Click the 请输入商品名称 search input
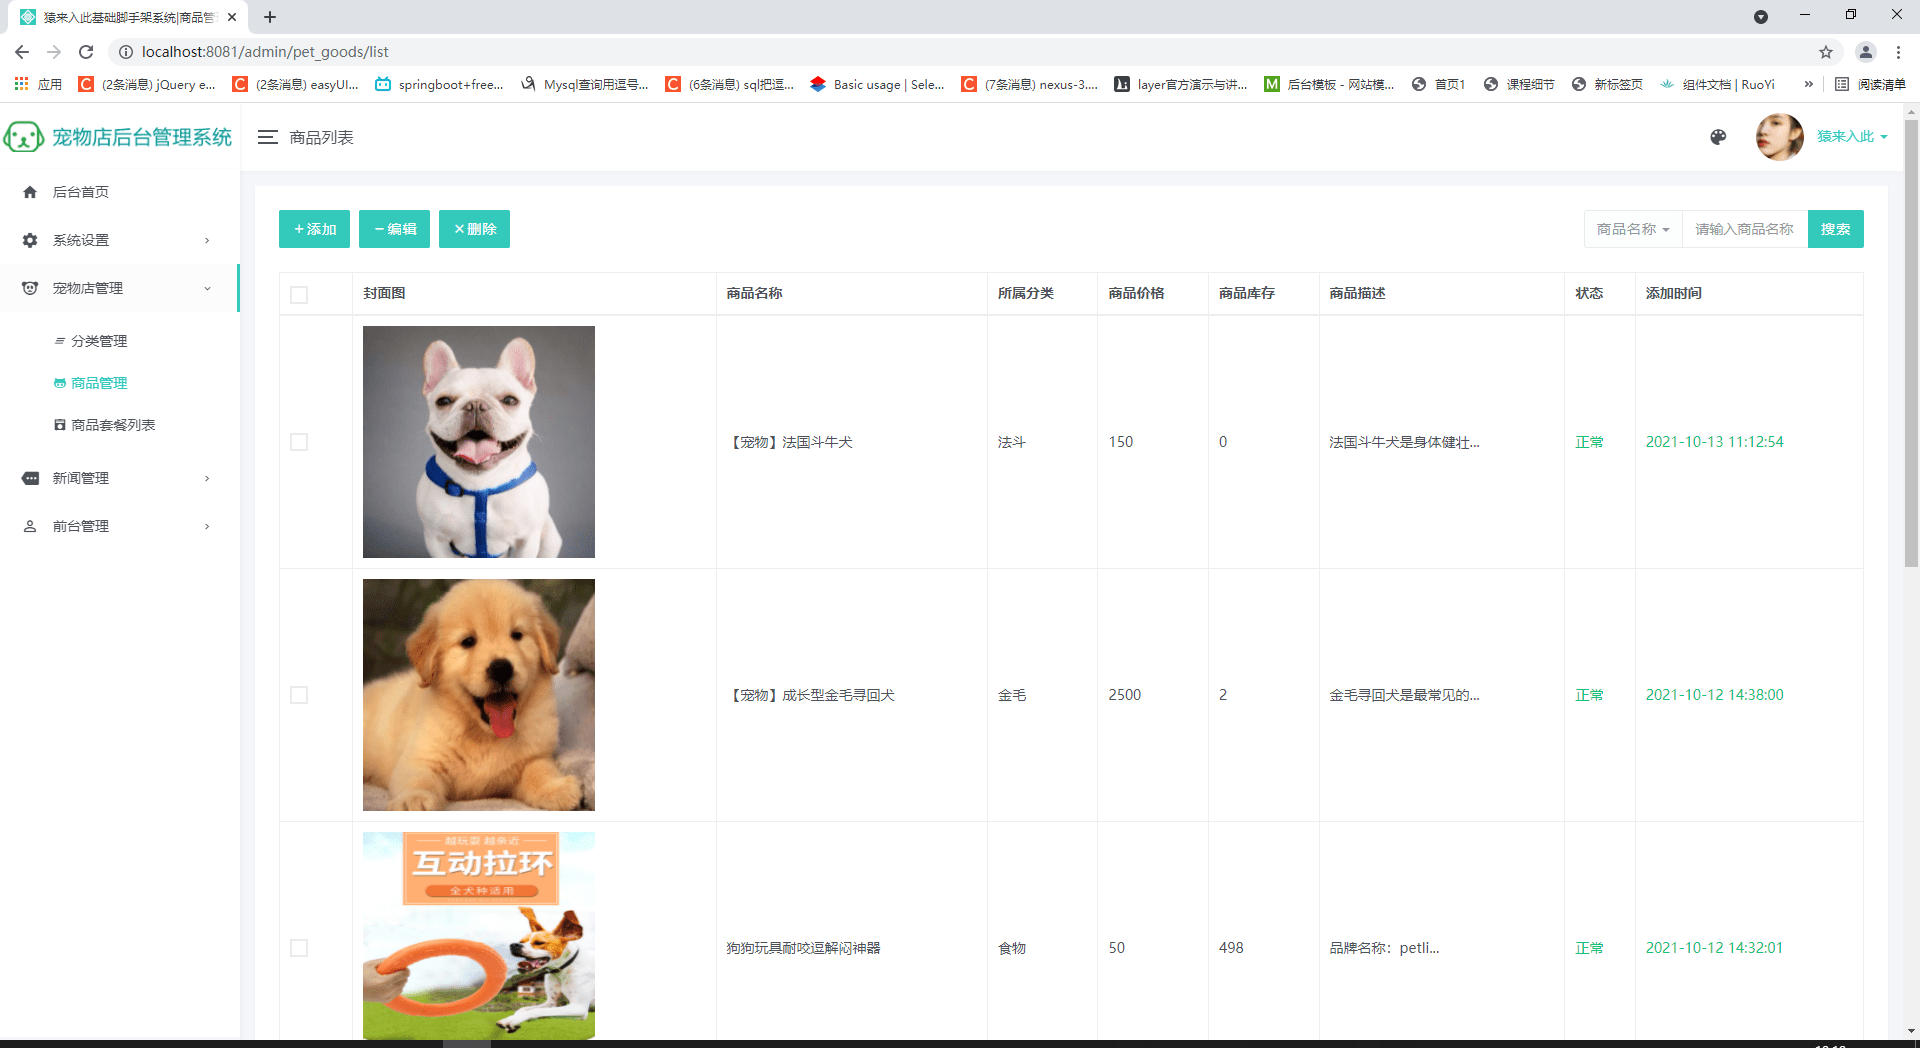The image size is (1920, 1048). (1744, 229)
